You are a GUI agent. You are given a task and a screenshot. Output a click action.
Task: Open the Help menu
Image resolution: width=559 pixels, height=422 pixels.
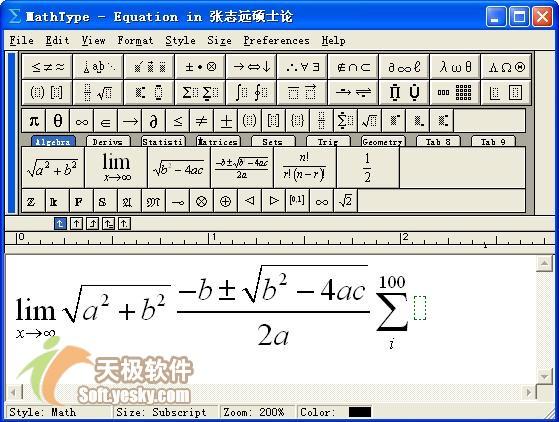tap(333, 41)
